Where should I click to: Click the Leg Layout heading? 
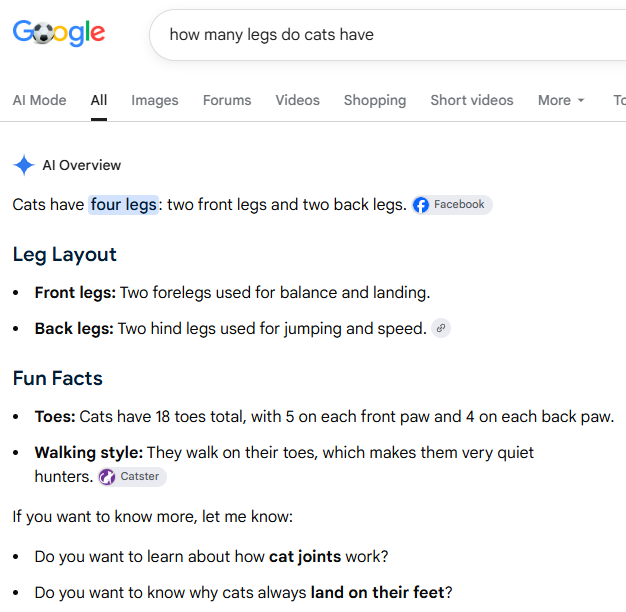(x=65, y=255)
